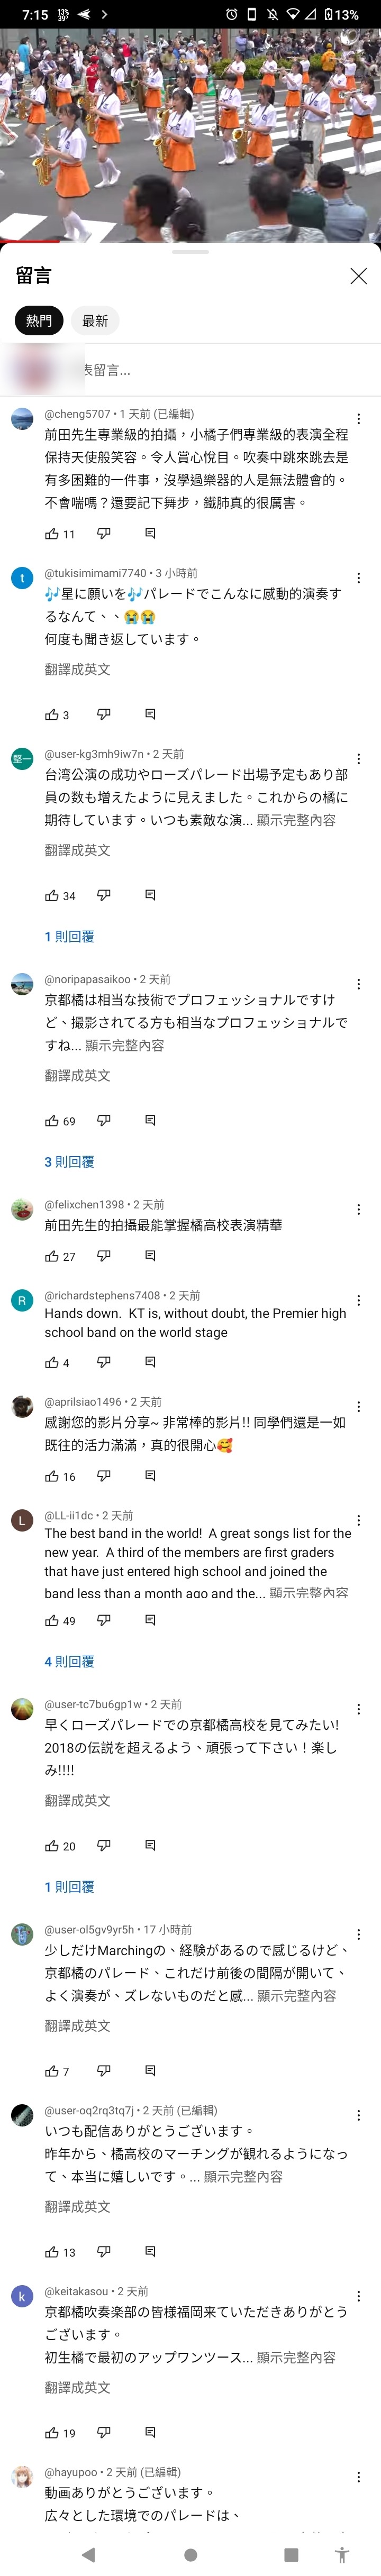
Task: Reply to @felixchen1398's comment
Action: [x=150, y=1256]
